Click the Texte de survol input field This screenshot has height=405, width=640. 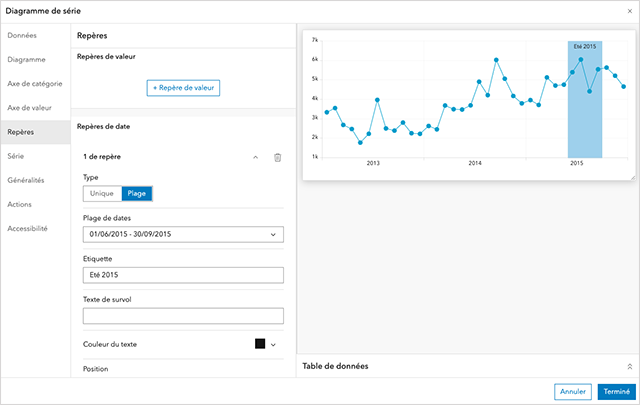pos(183,316)
